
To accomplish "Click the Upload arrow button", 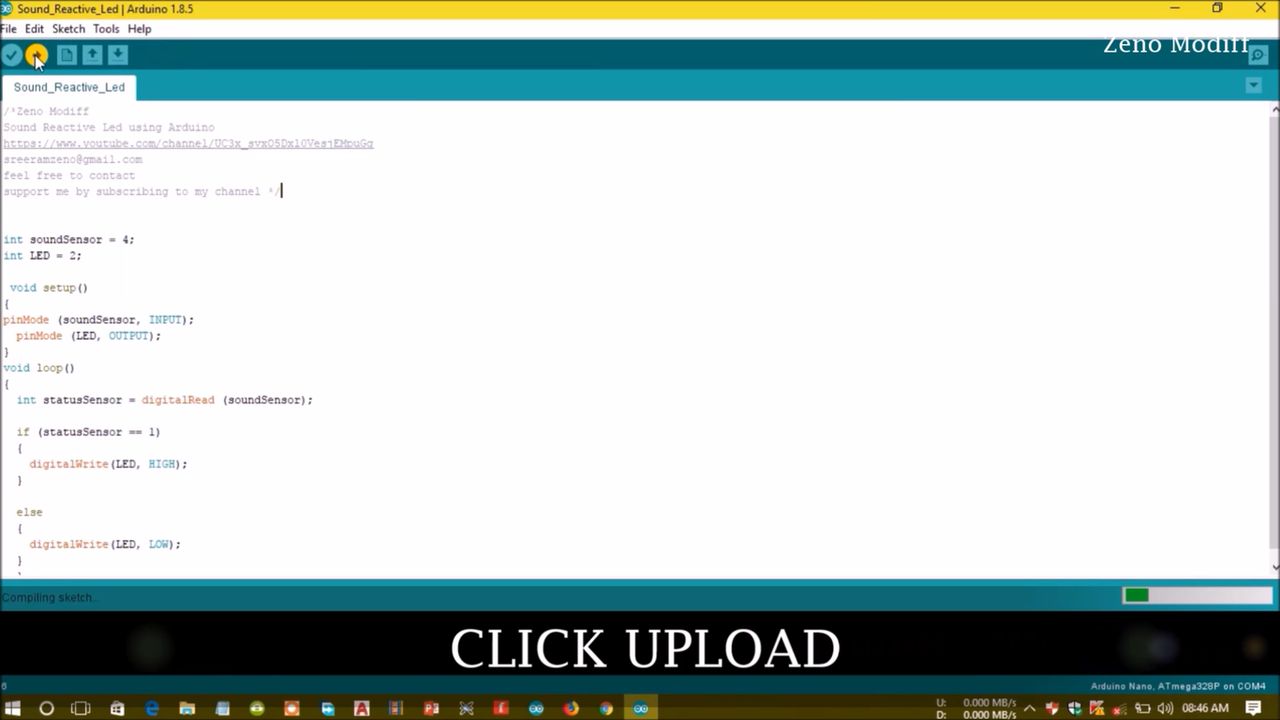I will [x=36, y=55].
